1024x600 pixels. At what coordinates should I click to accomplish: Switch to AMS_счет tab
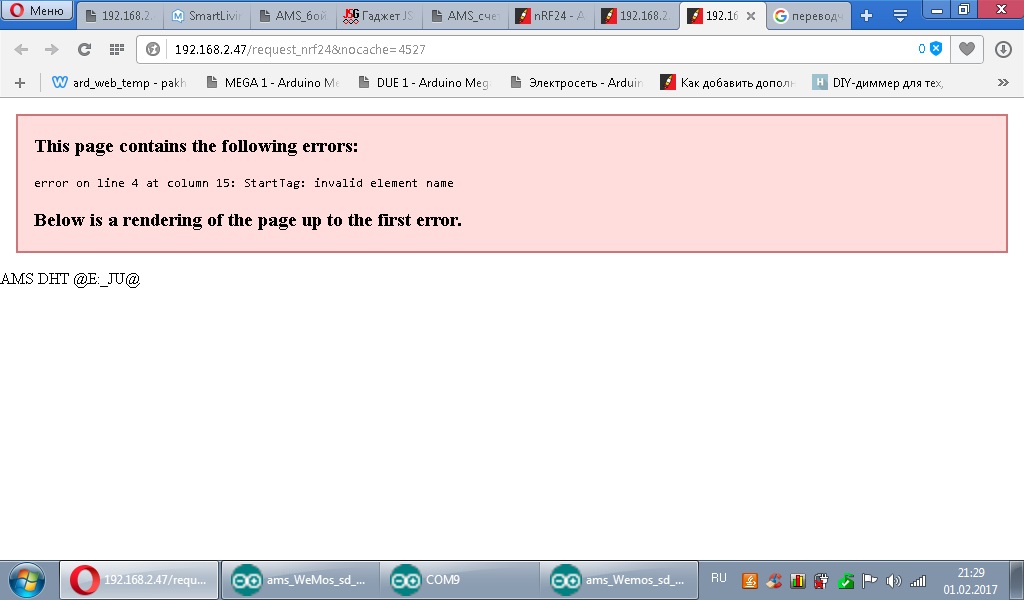pyautogui.click(x=465, y=16)
